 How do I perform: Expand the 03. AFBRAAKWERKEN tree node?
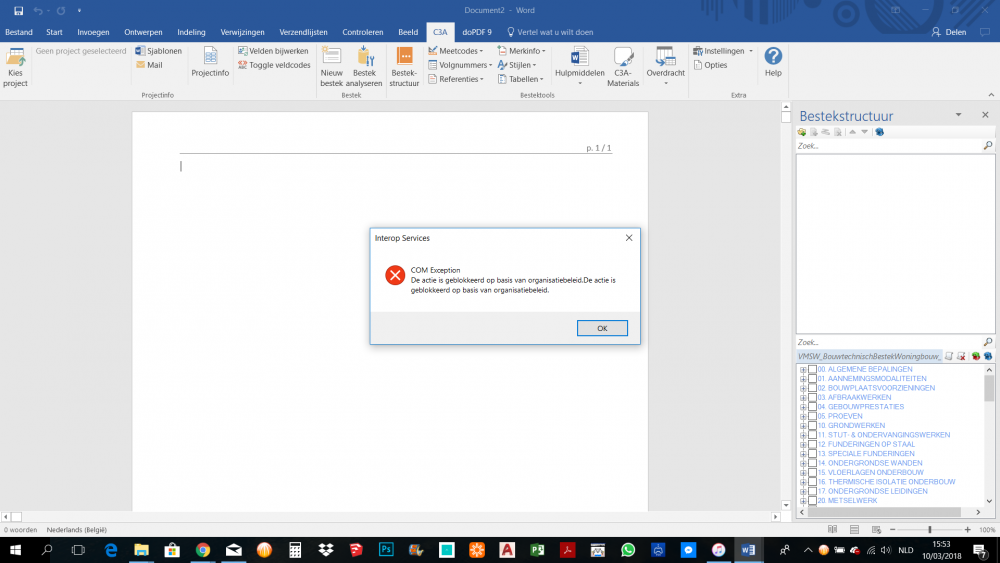(803, 398)
